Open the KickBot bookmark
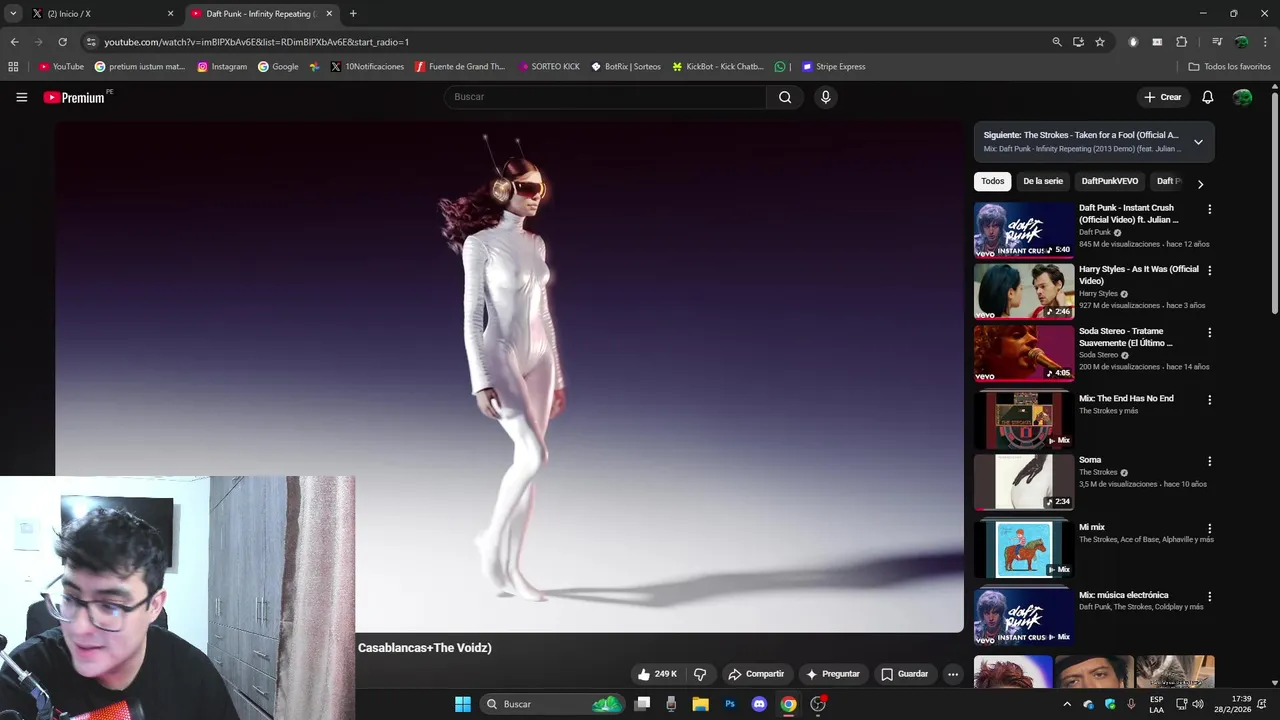This screenshot has width=1280, height=720. coord(718,67)
